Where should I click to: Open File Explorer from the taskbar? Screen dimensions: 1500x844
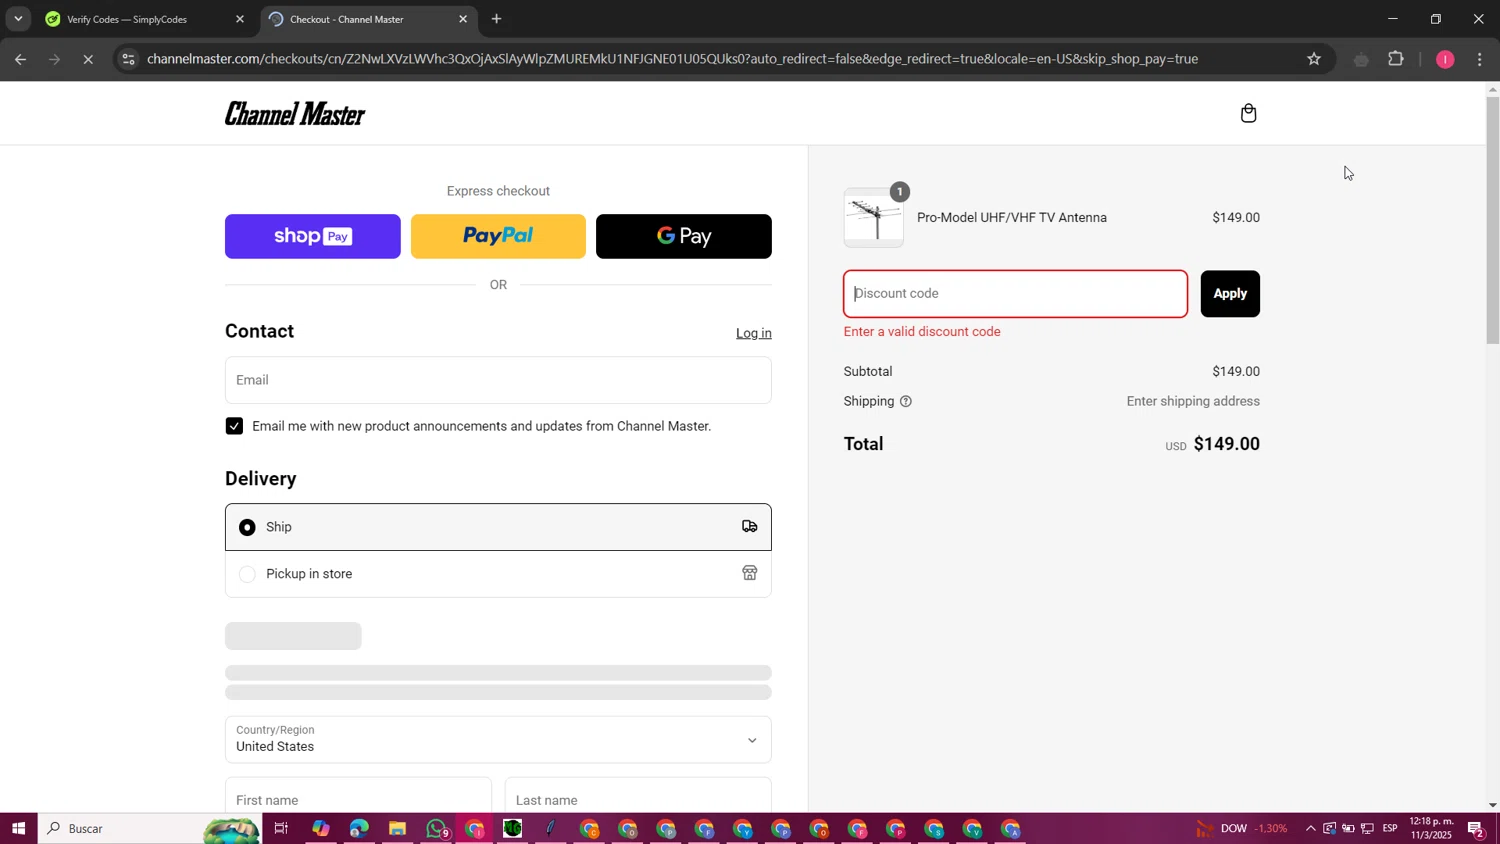coord(397,828)
